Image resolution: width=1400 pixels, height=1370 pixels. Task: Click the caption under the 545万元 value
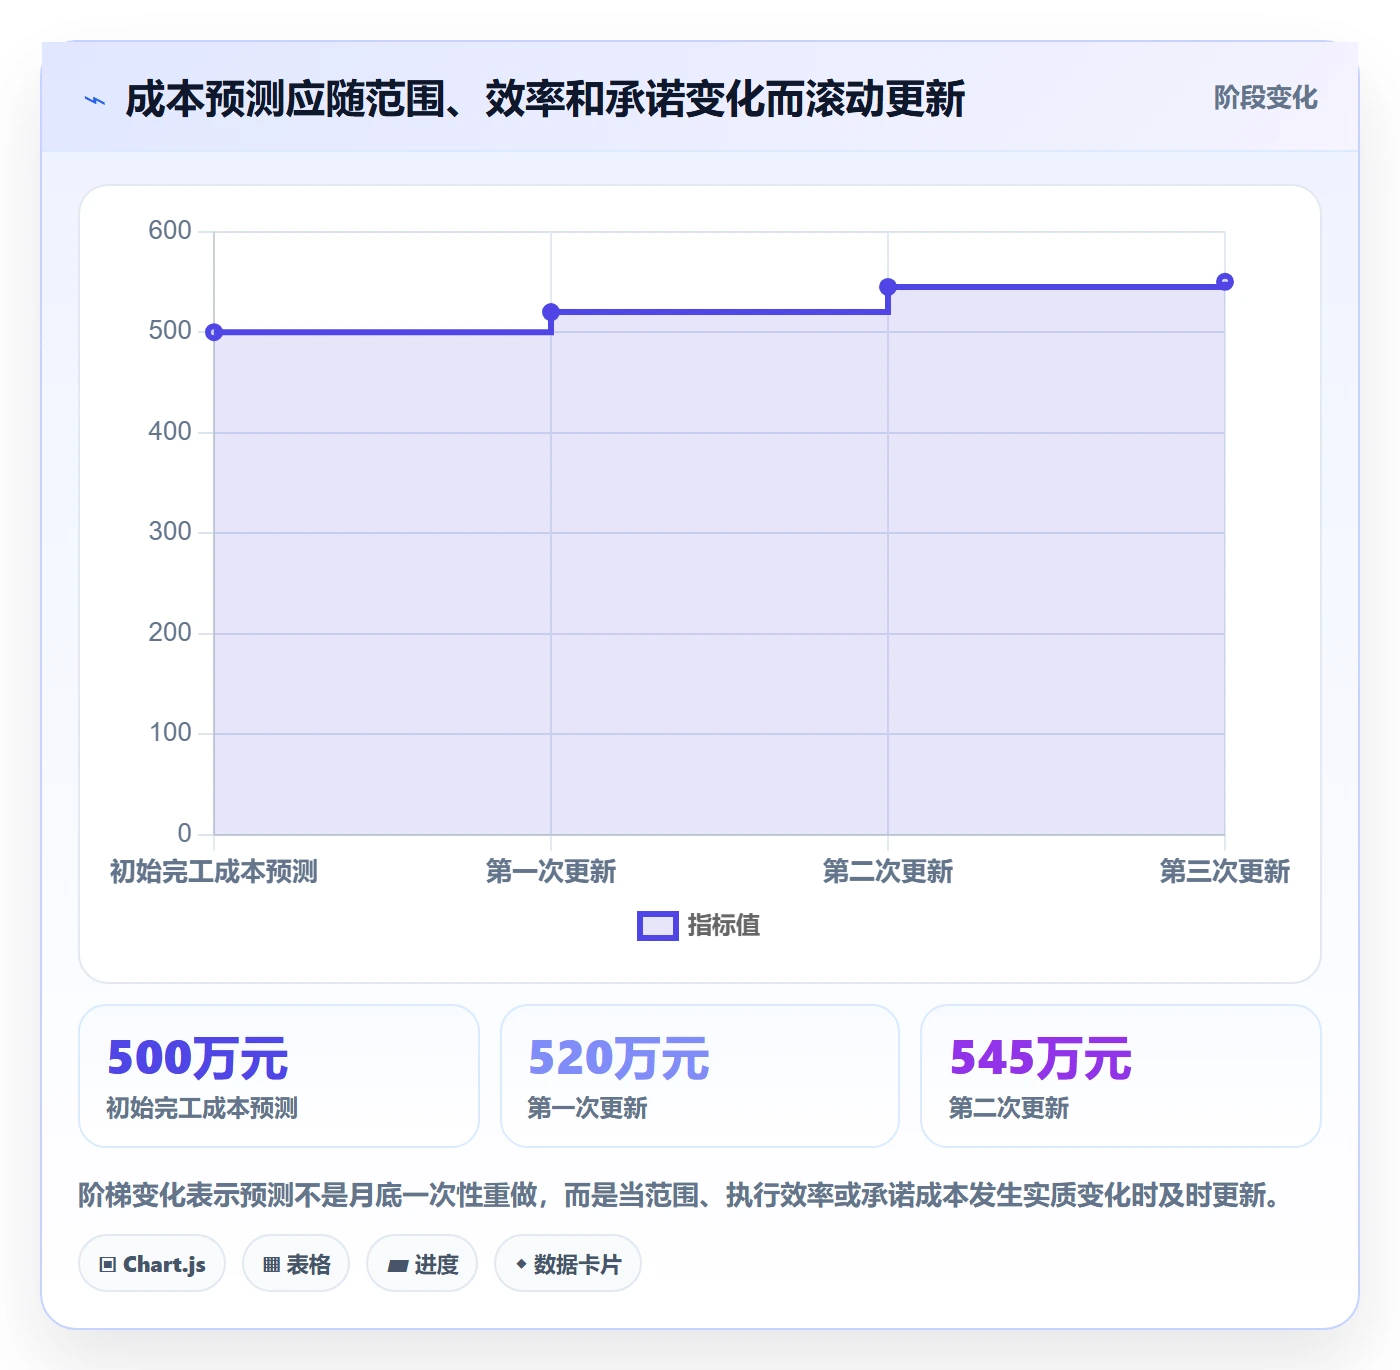tap(1009, 1108)
